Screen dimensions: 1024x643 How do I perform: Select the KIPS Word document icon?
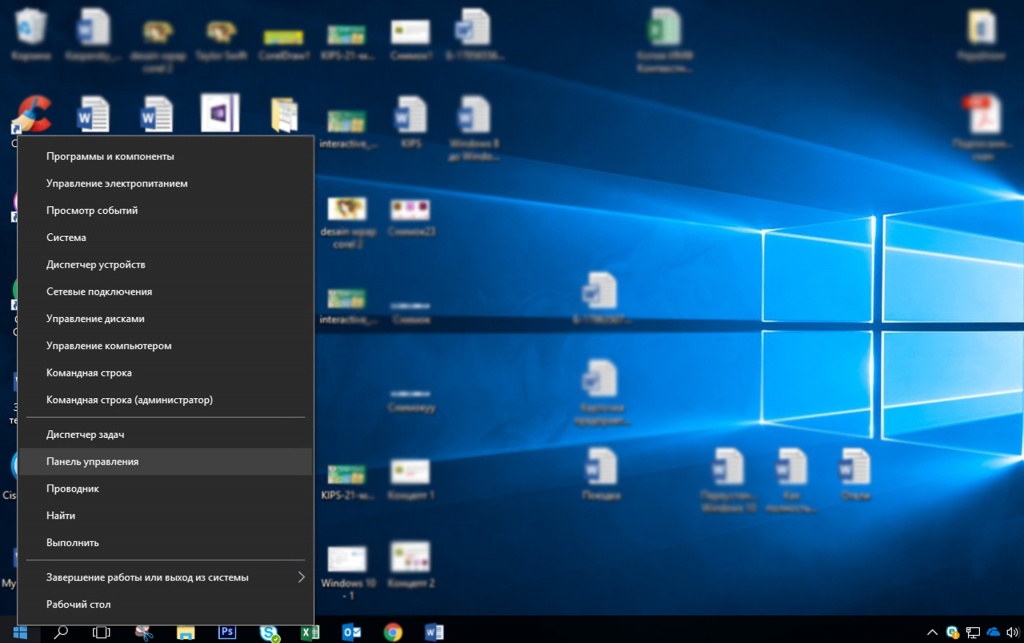[411, 122]
